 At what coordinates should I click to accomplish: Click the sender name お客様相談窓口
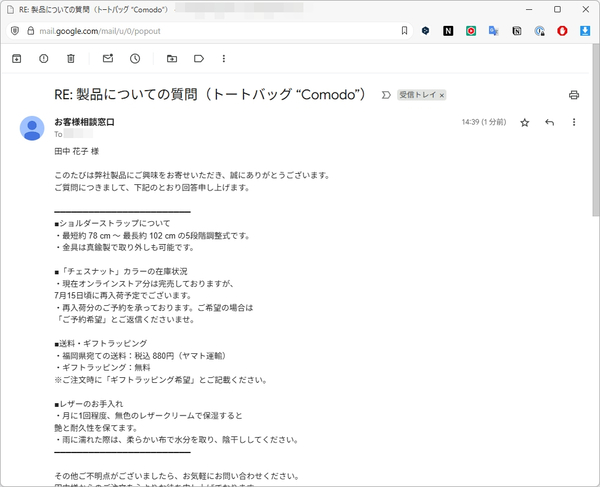point(85,122)
